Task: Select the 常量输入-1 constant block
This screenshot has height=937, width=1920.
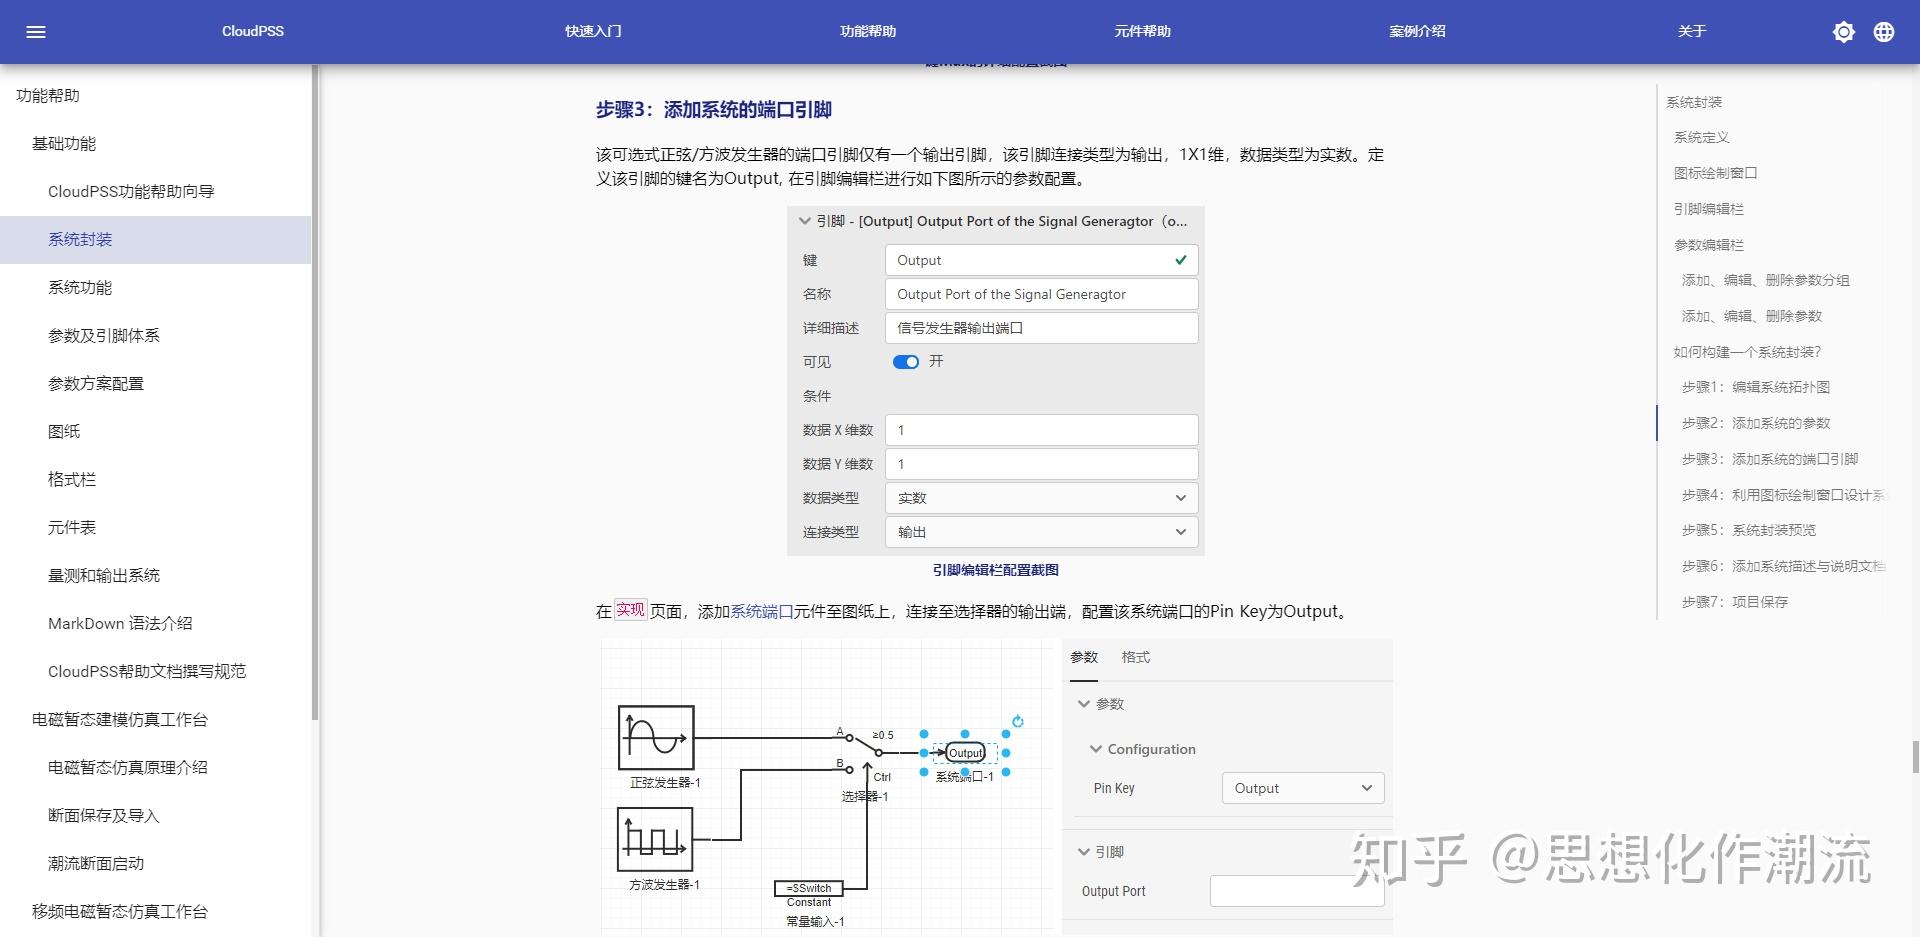Action: pos(810,890)
